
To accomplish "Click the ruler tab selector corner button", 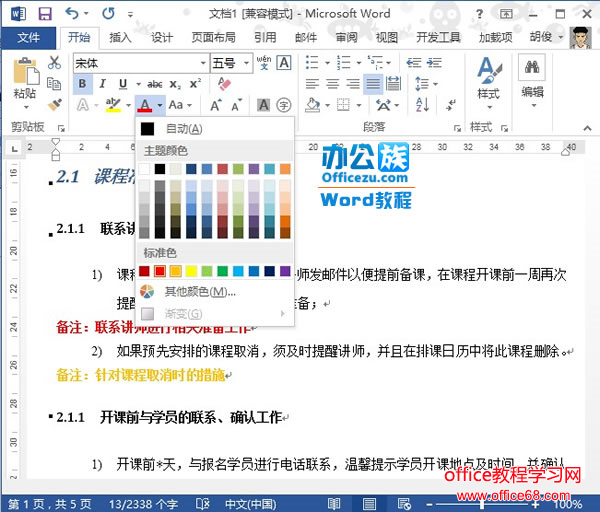I will (14, 148).
